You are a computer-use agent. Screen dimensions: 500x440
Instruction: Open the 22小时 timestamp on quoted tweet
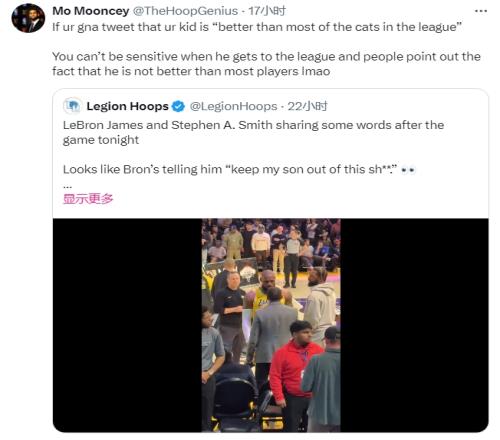pos(307,106)
